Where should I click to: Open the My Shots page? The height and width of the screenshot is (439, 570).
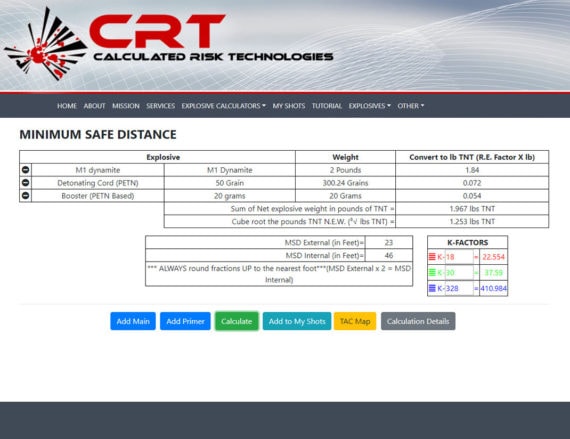[289, 106]
